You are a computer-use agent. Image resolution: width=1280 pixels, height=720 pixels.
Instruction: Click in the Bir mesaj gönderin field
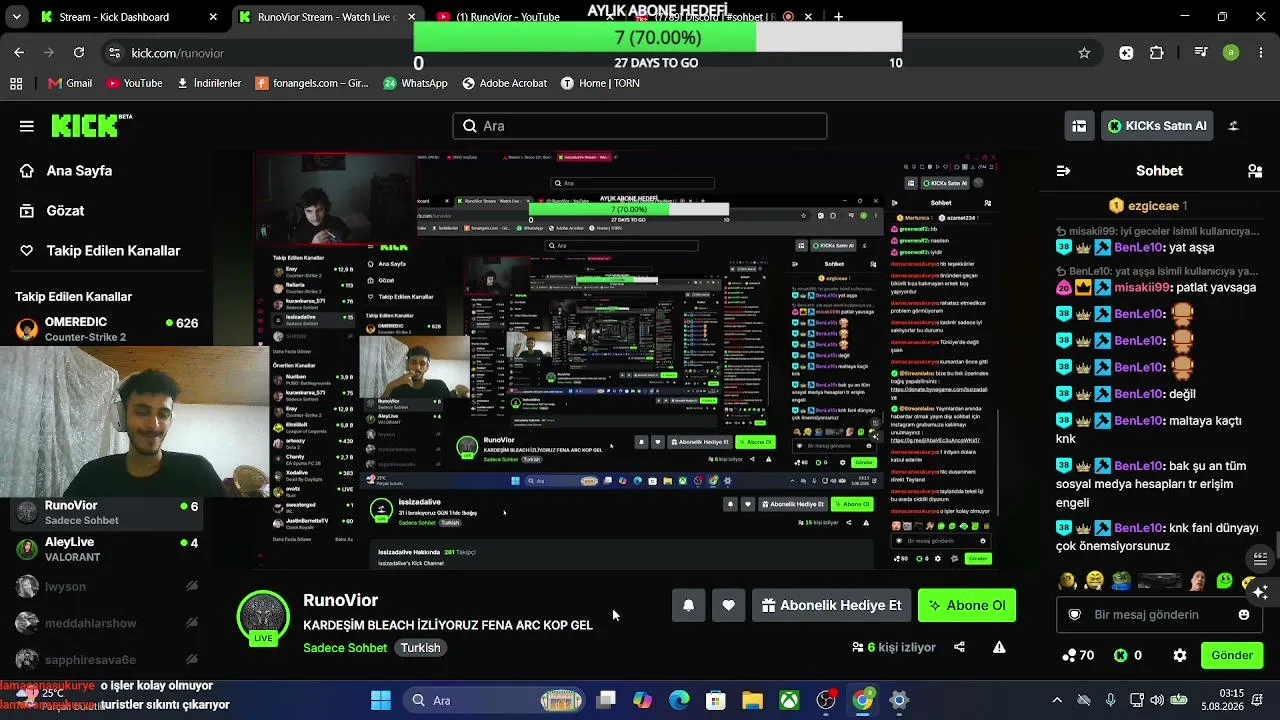pos(1159,615)
